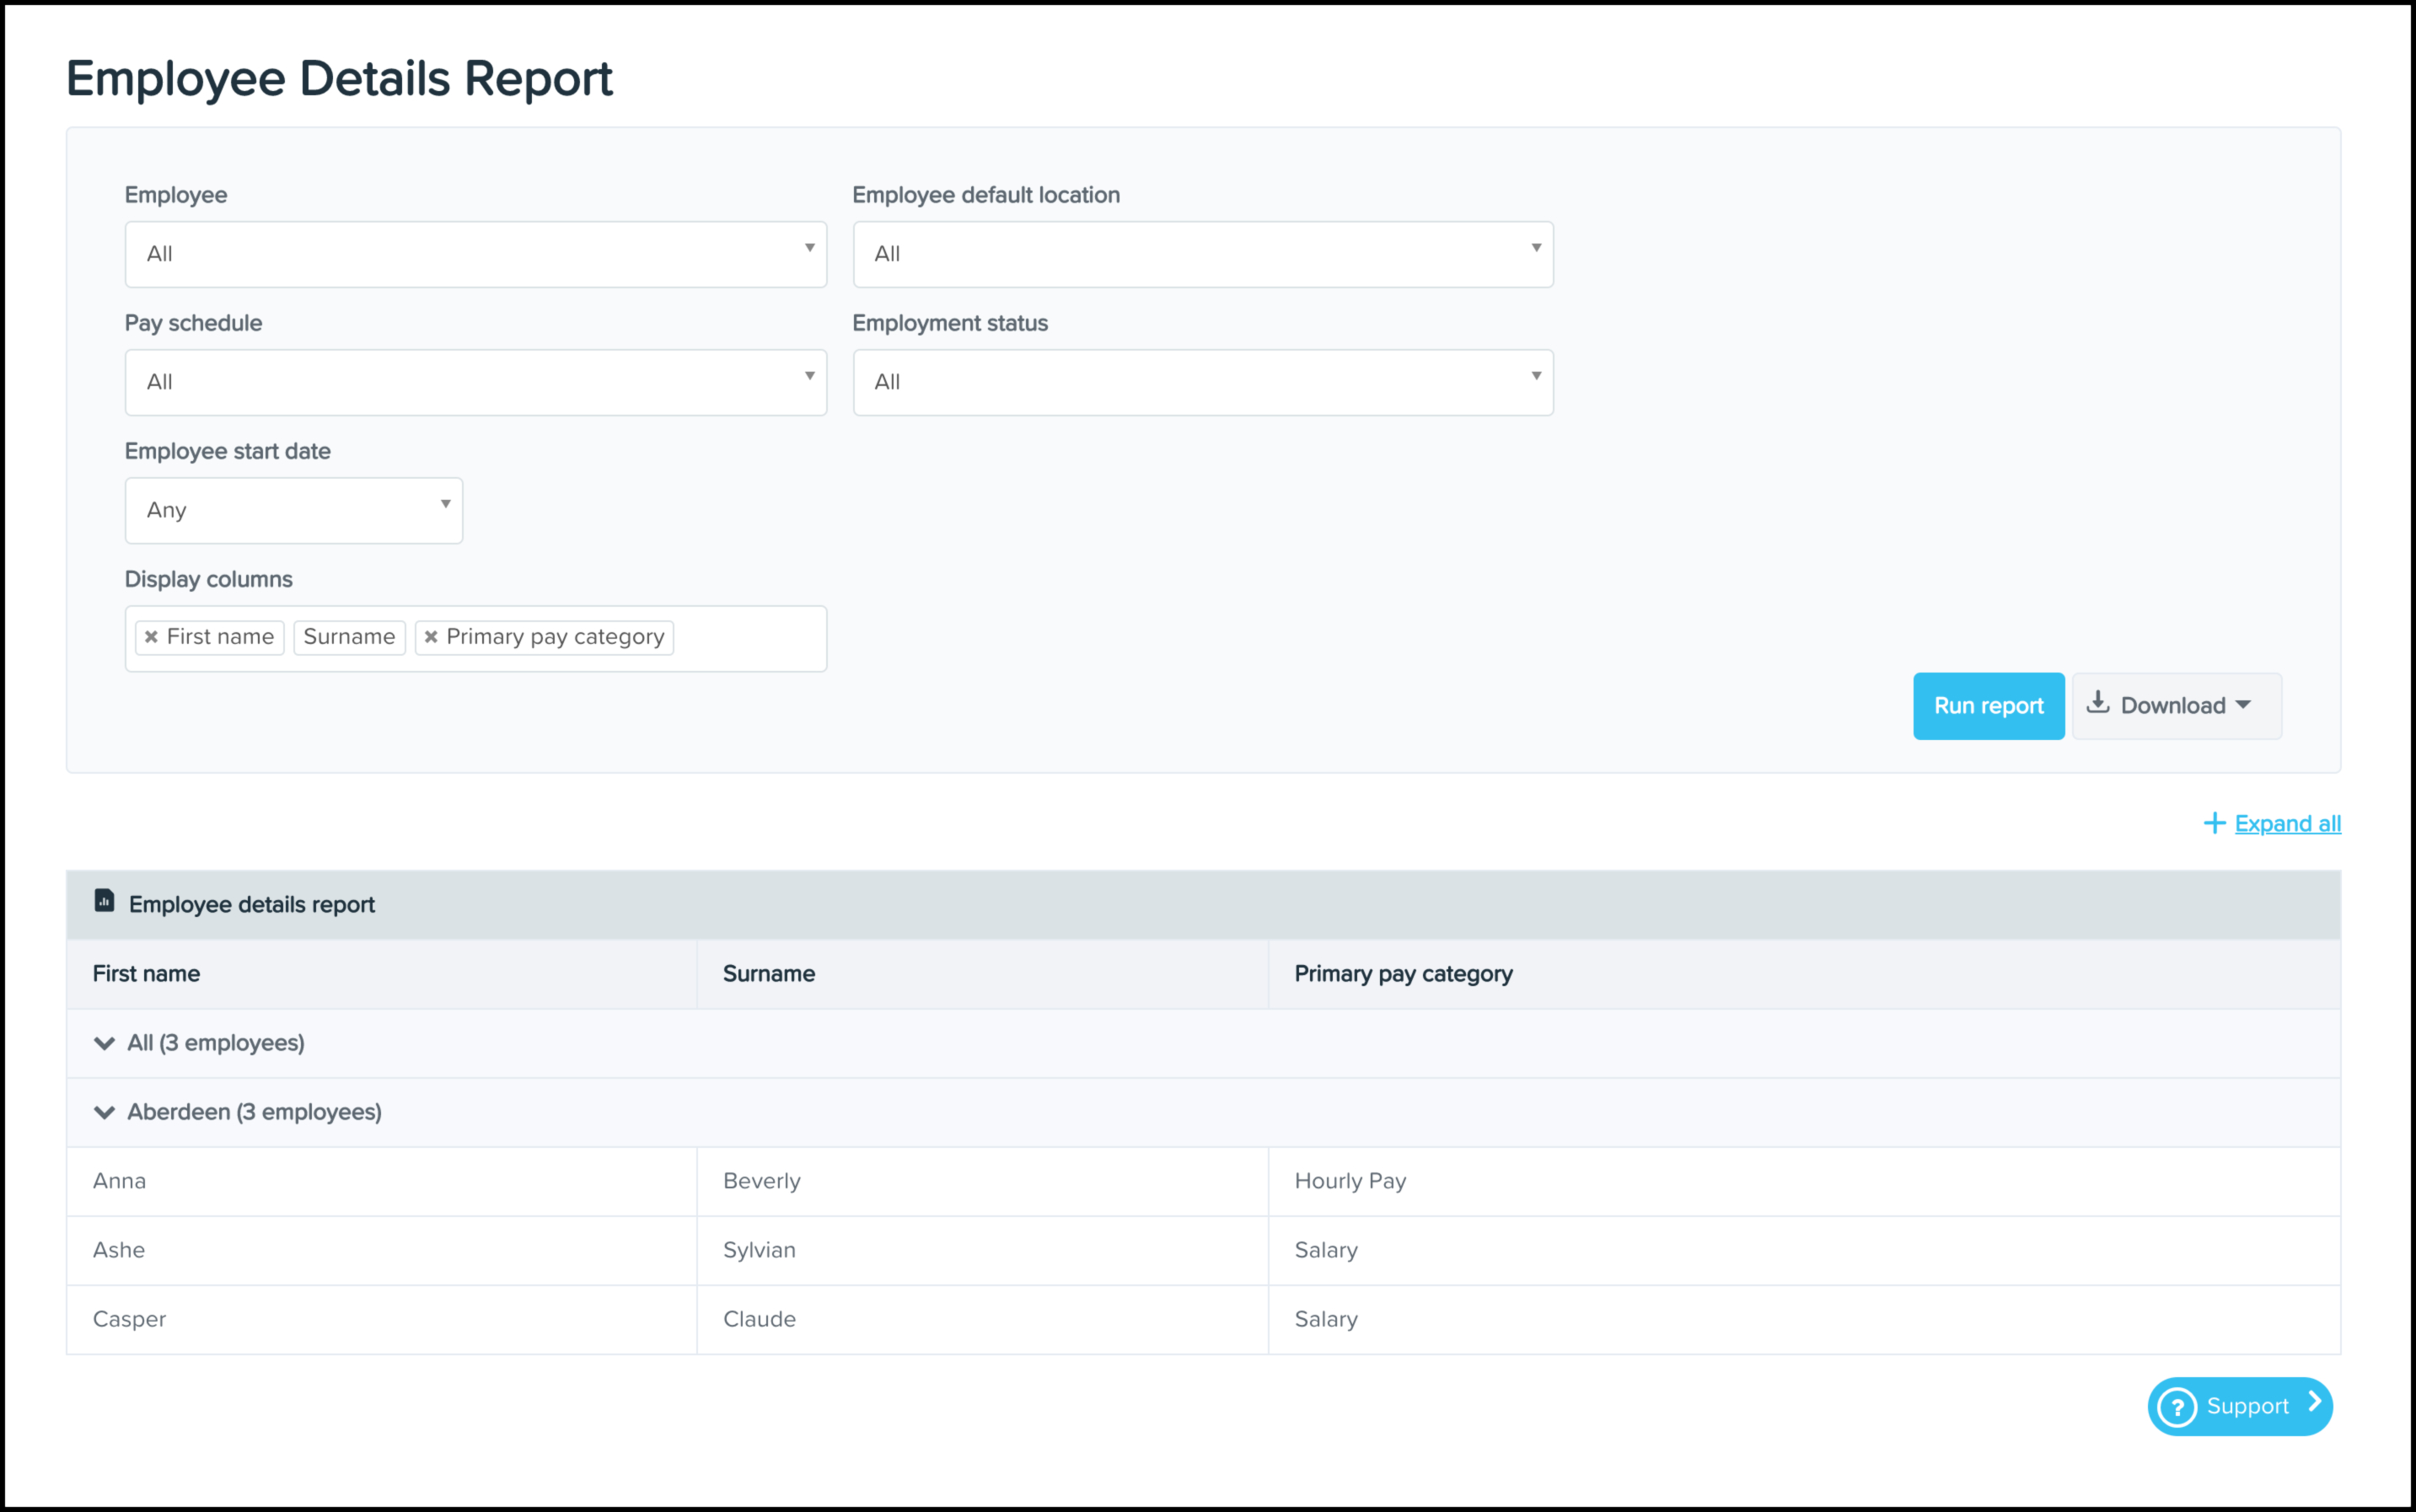Remove First name tag via x icon
The height and width of the screenshot is (1512, 2416).
pyautogui.click(x=151, y=637)
